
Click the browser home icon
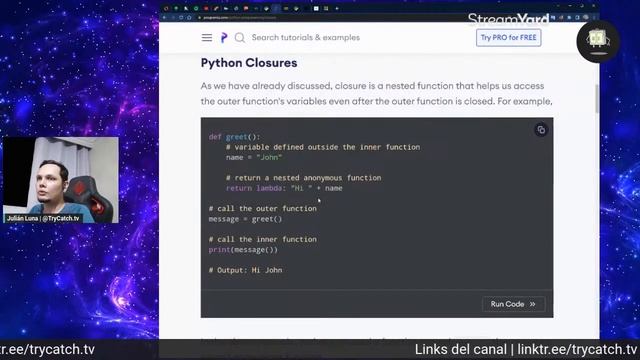coord(189,18)
